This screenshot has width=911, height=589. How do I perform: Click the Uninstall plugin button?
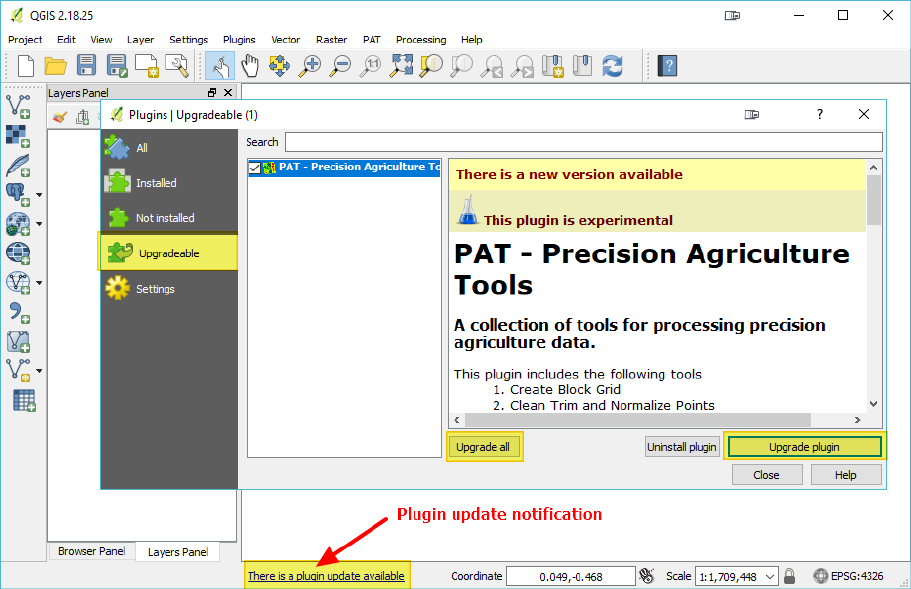682,447
